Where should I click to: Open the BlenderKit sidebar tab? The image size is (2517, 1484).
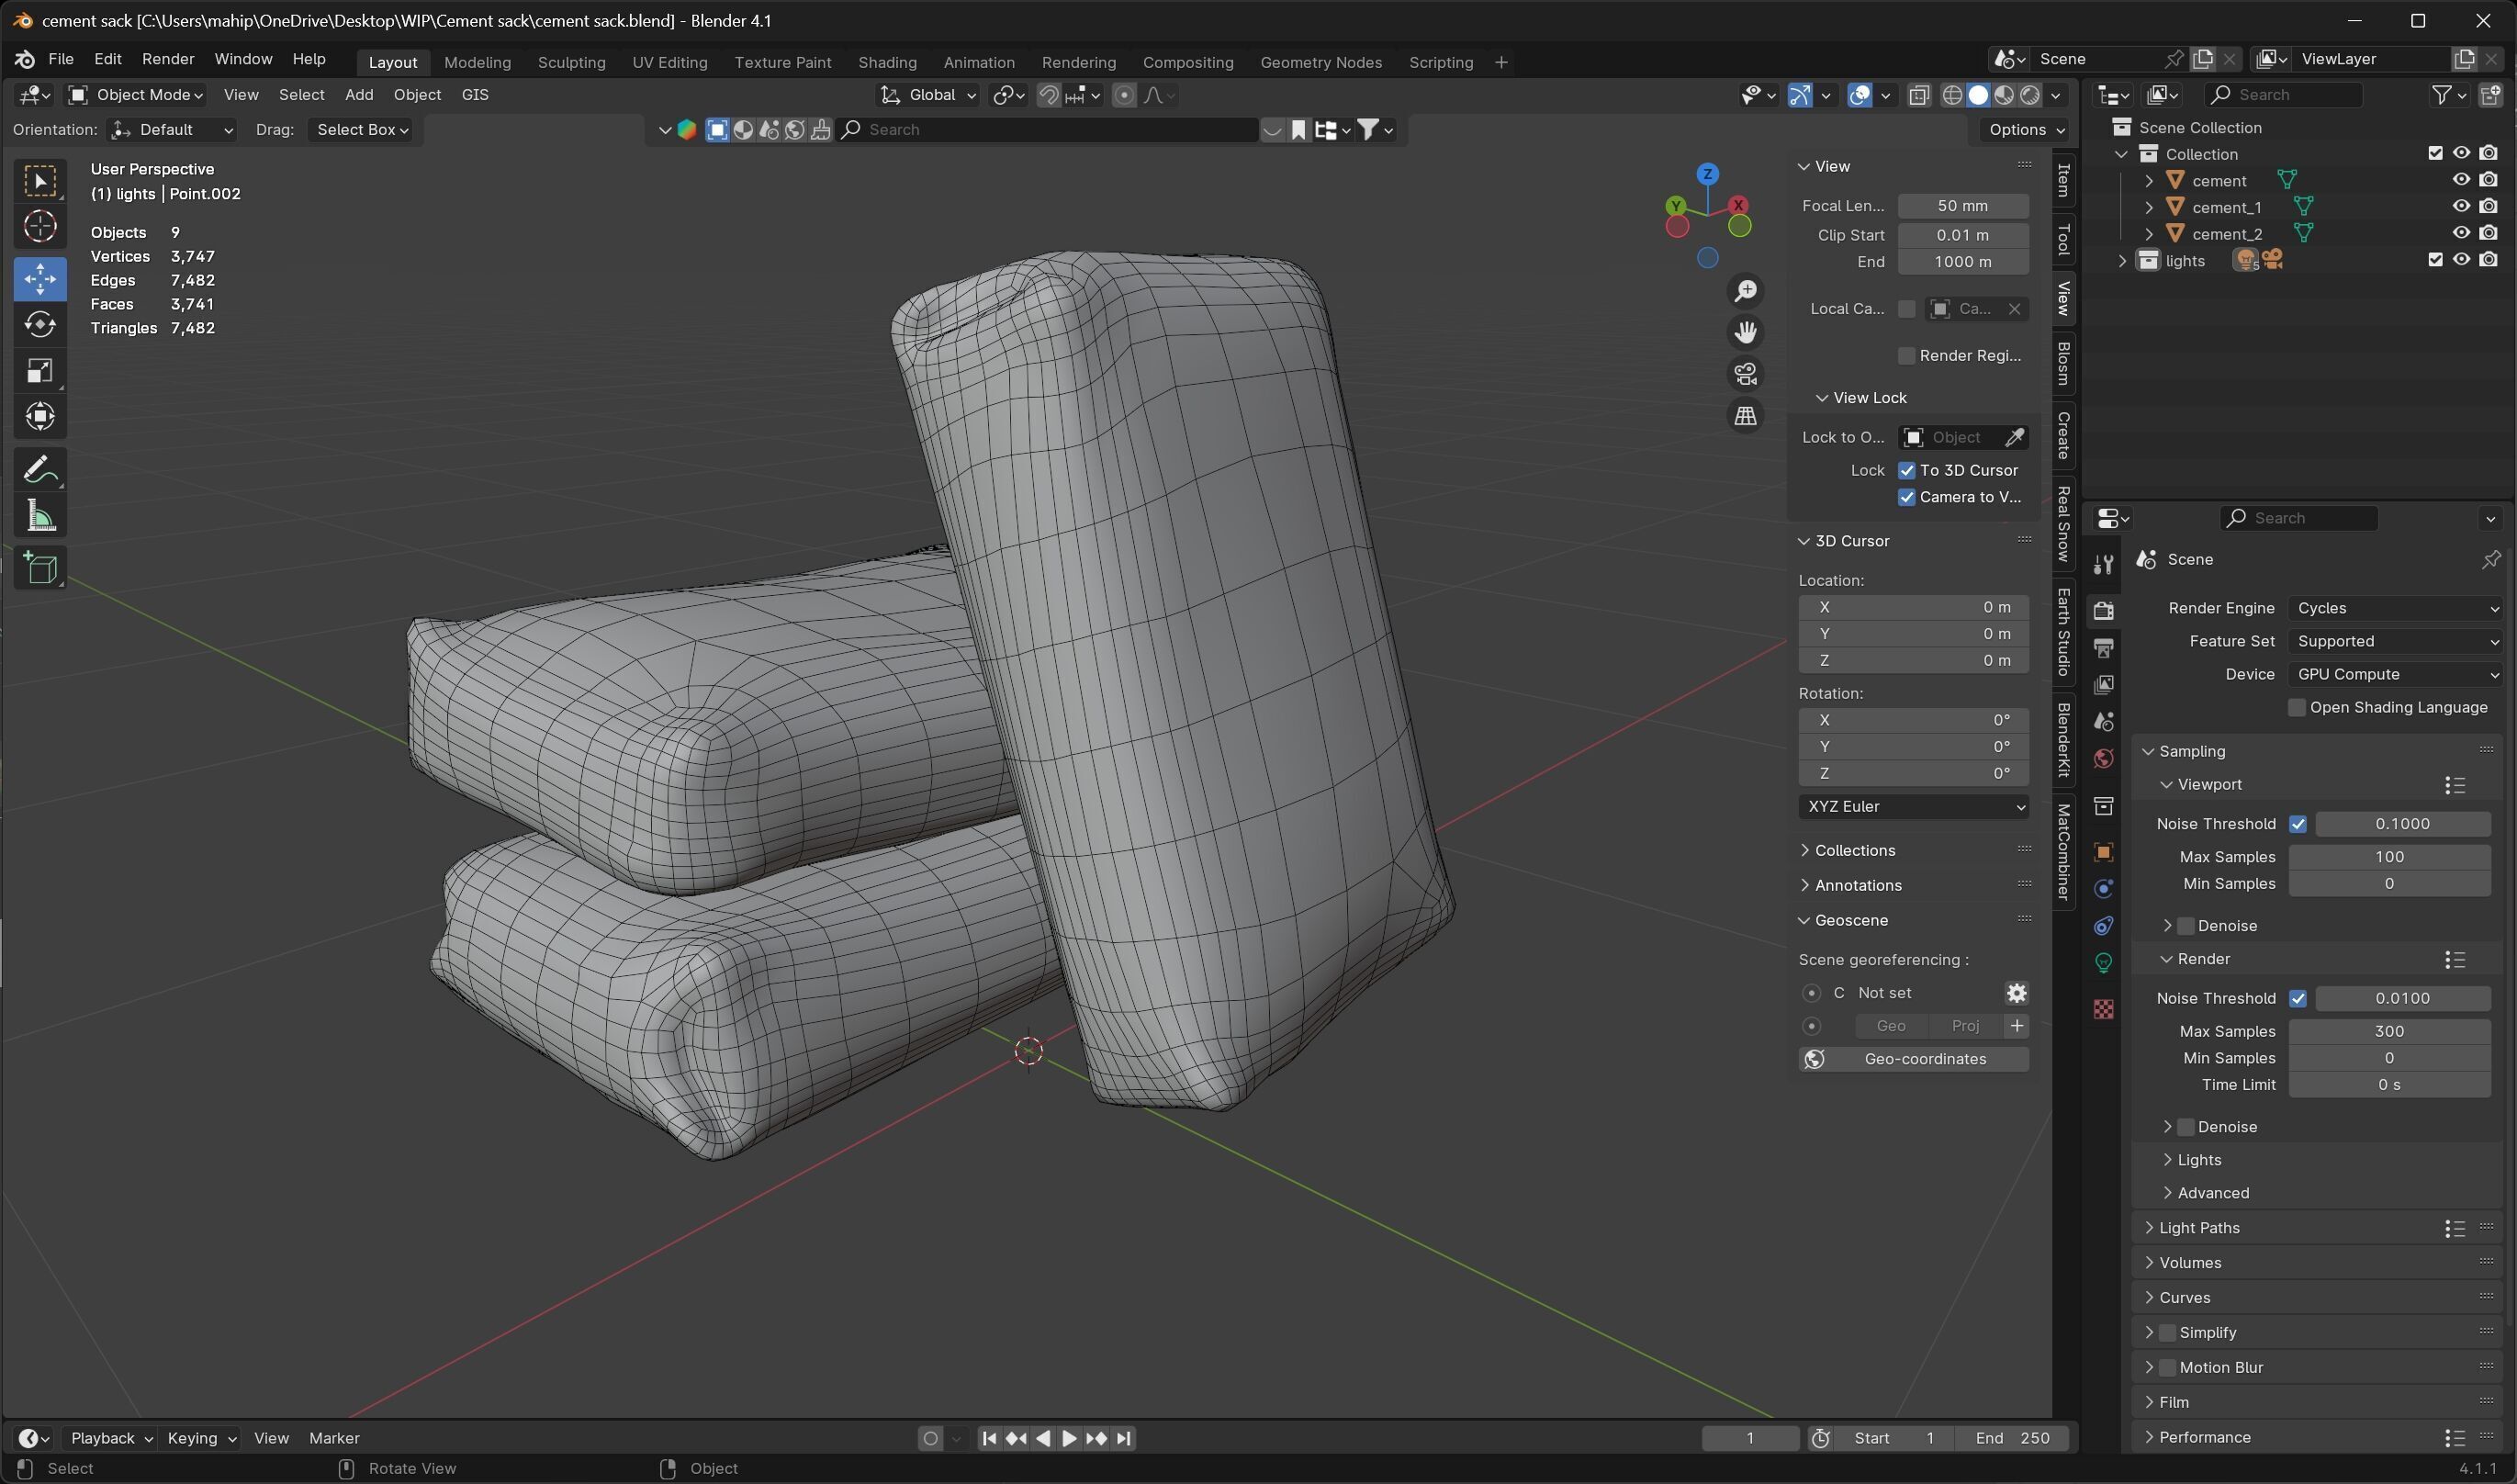coord(2063,738)
